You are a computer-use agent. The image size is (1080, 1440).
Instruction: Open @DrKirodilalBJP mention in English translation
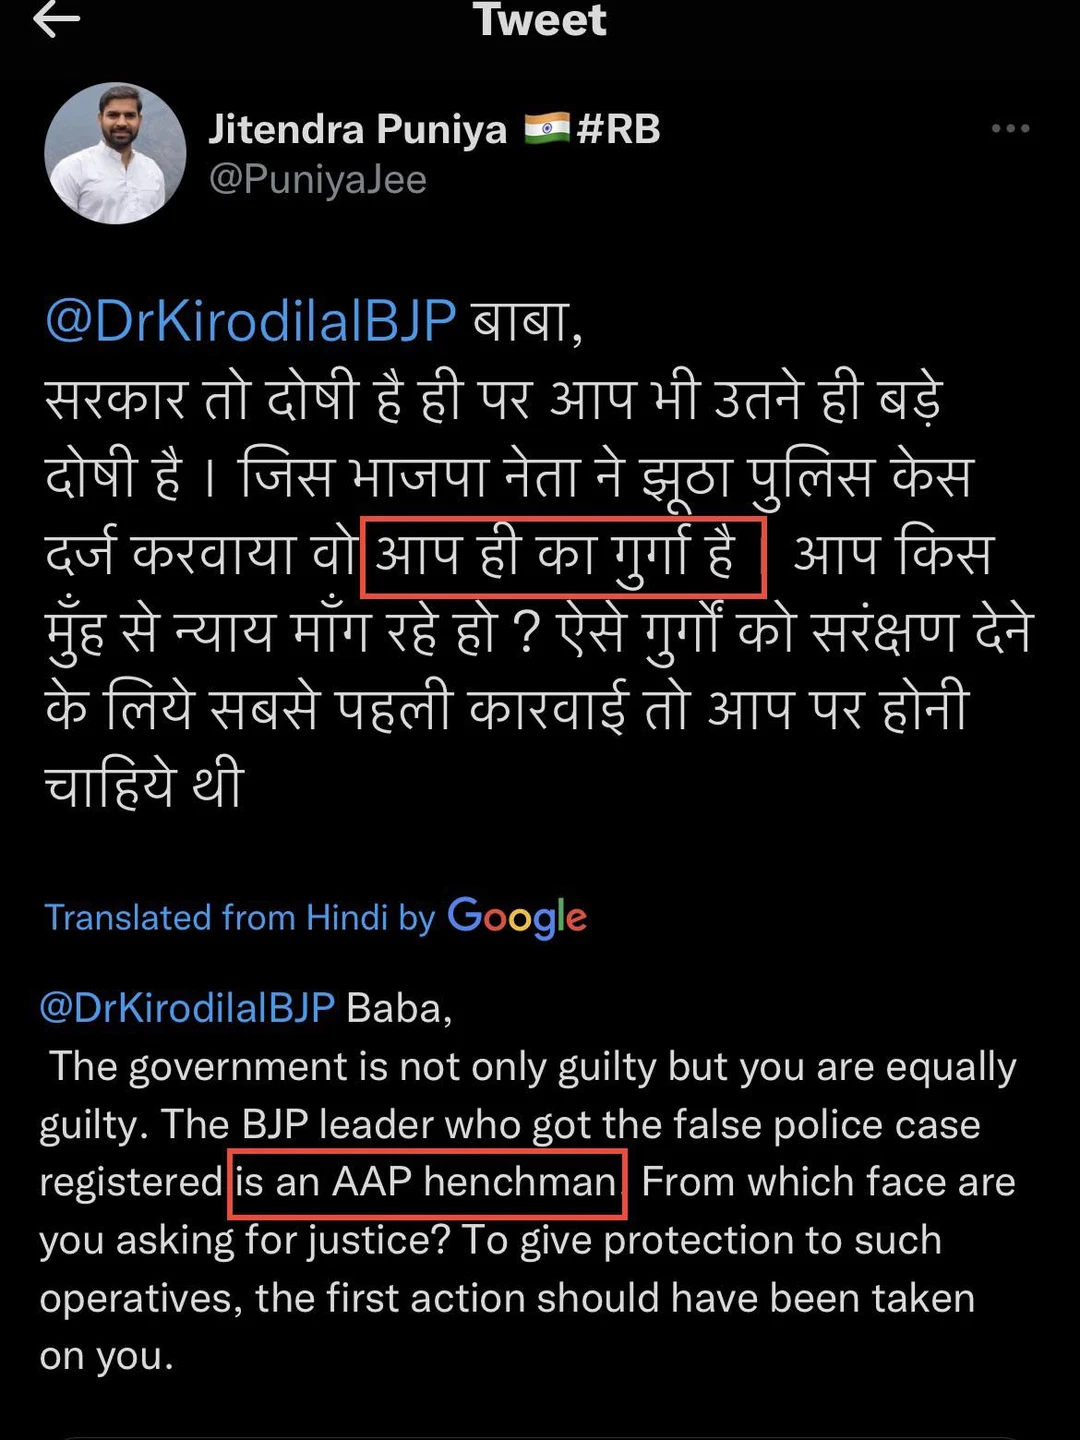pyautogui.click(x=187, y=1007)
